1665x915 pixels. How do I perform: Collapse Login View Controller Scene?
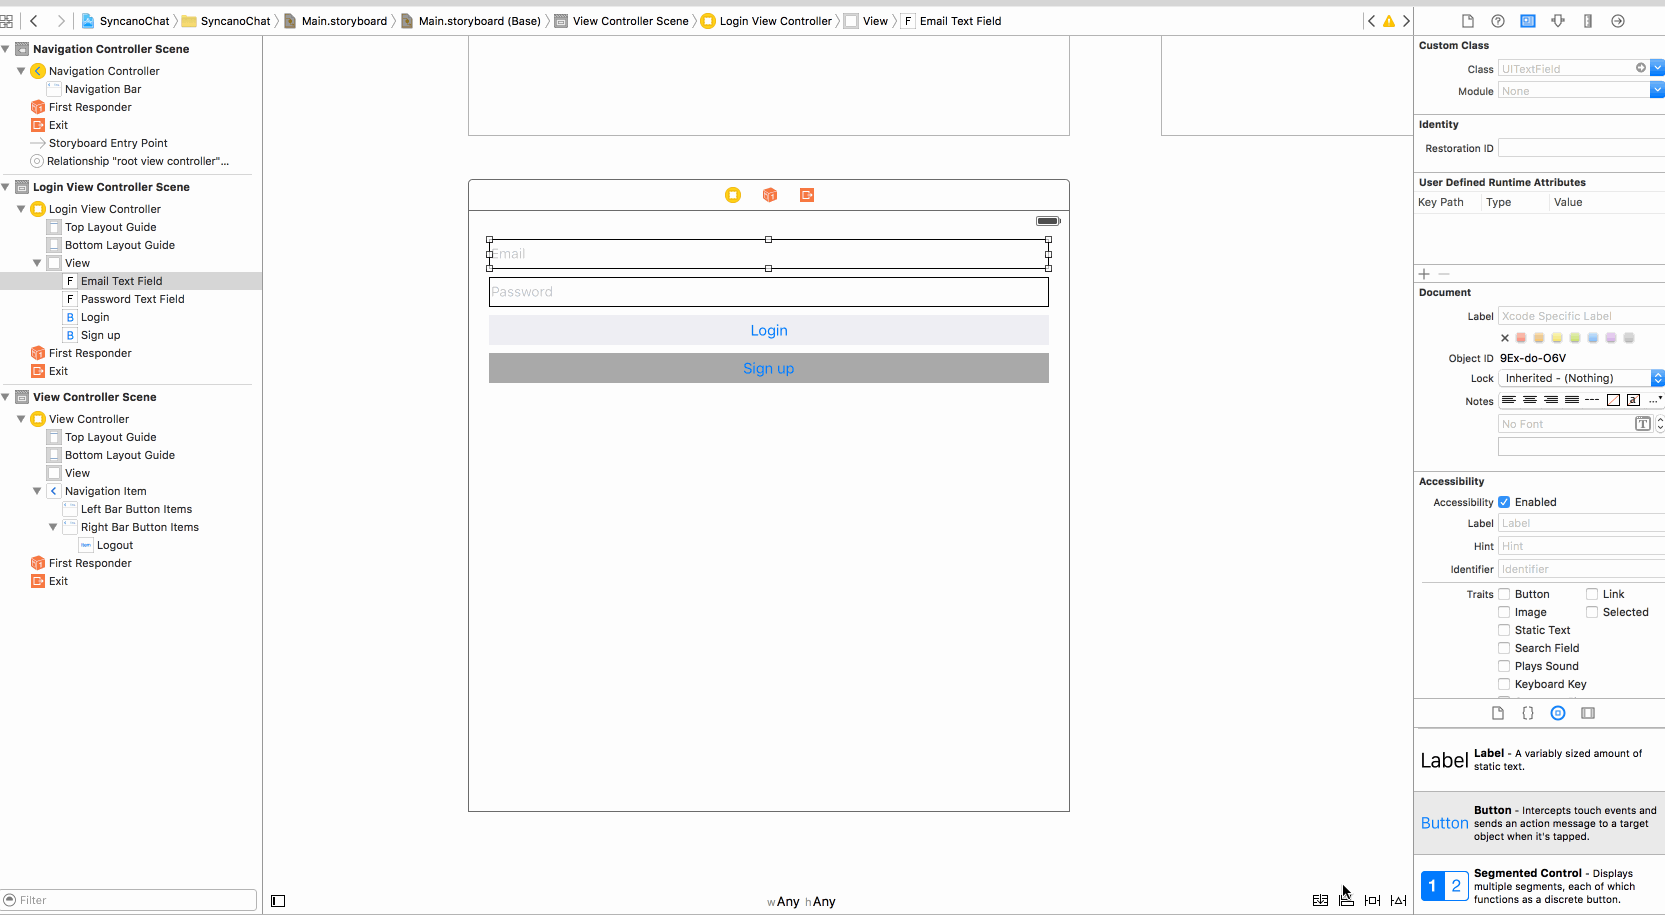[6, 187]
